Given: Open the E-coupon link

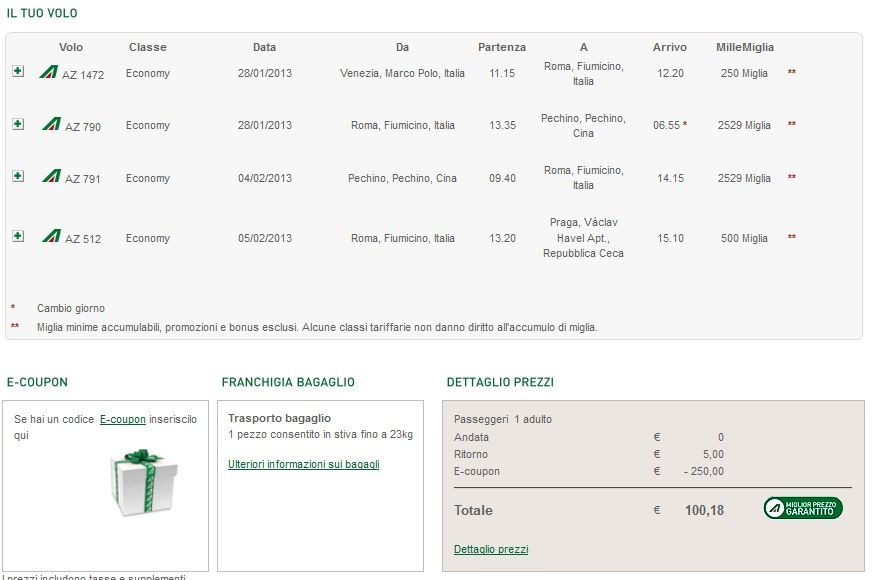Looking at the screenshot, I should click(123, 419).
